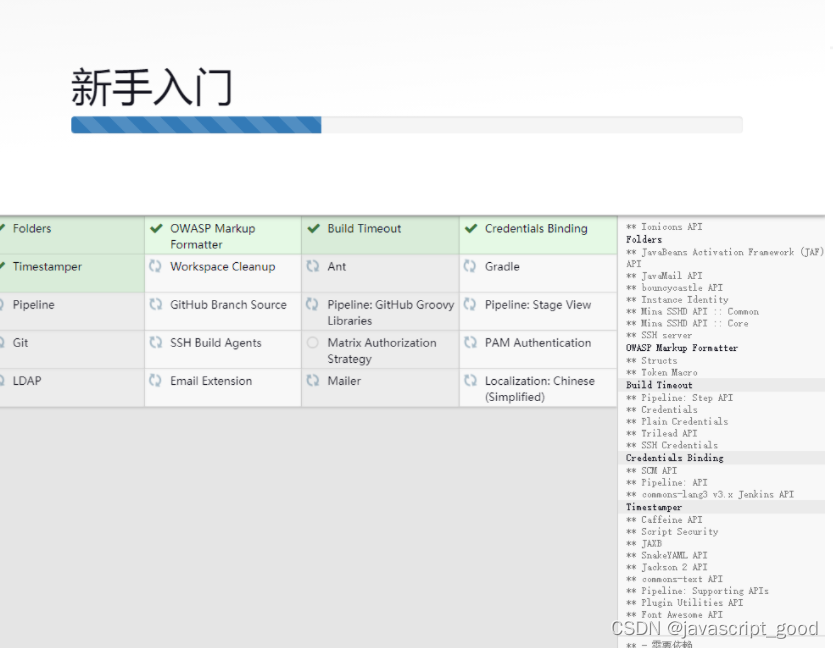Image resolution: width=833 pixels, height=648 pixels.
Task: Click spinner icon beside Localization: Chinese (Simplified)
Action: [x=470, y=381]
